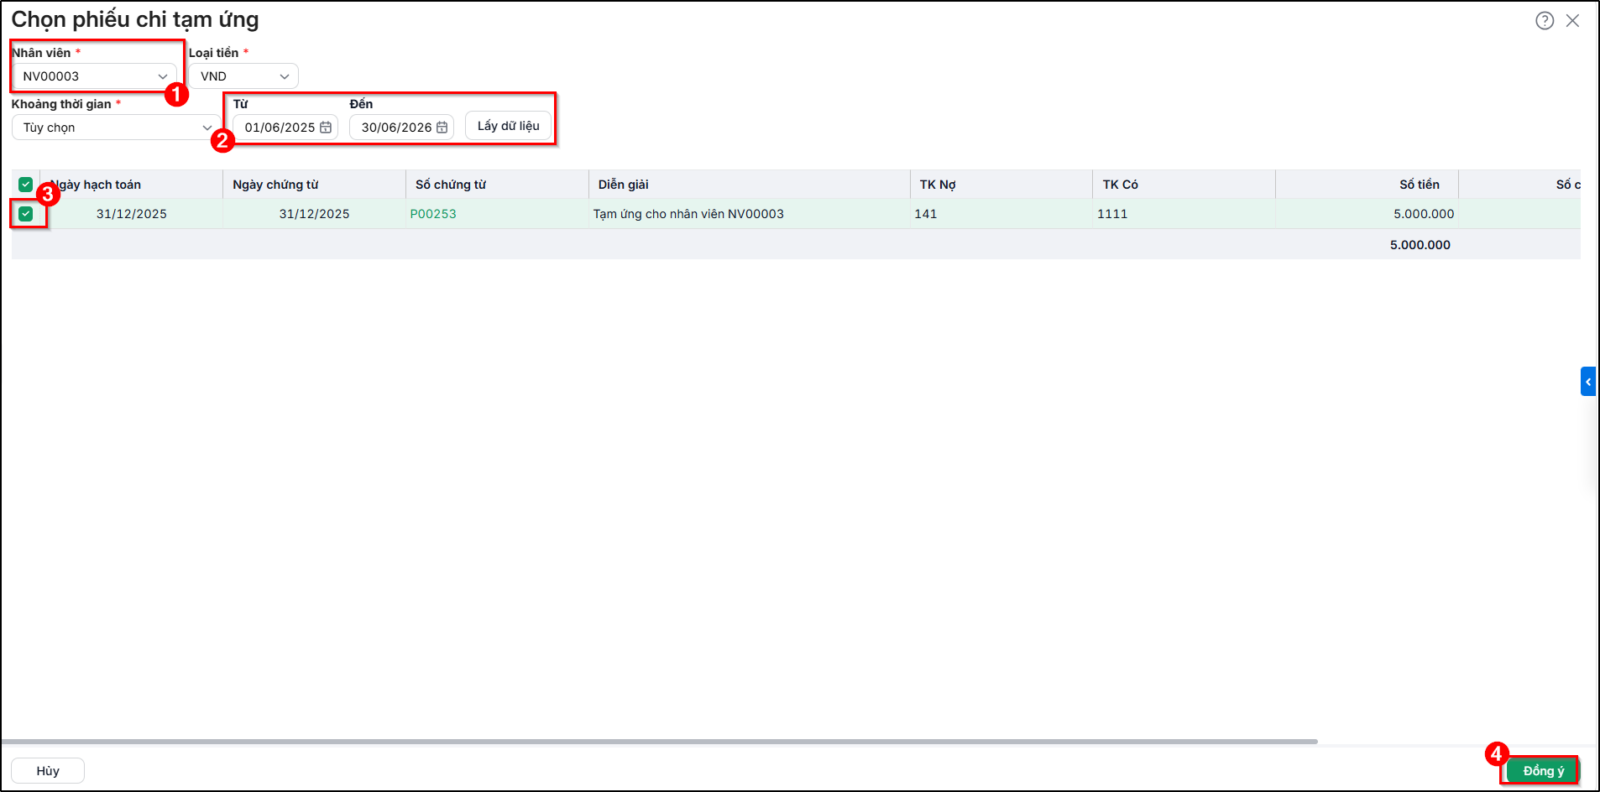The height and width of the screenshot is (792, 1600).
Task: Open calendar picker for Đến date
Action: point(442,128)
